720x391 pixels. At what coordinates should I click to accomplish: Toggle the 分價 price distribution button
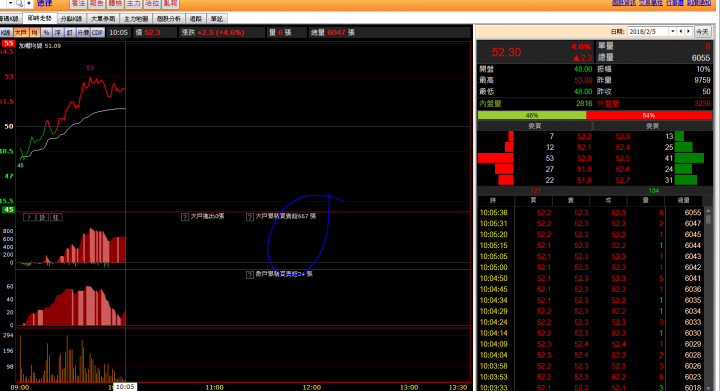pyautogui.click(x=83, y=33)
